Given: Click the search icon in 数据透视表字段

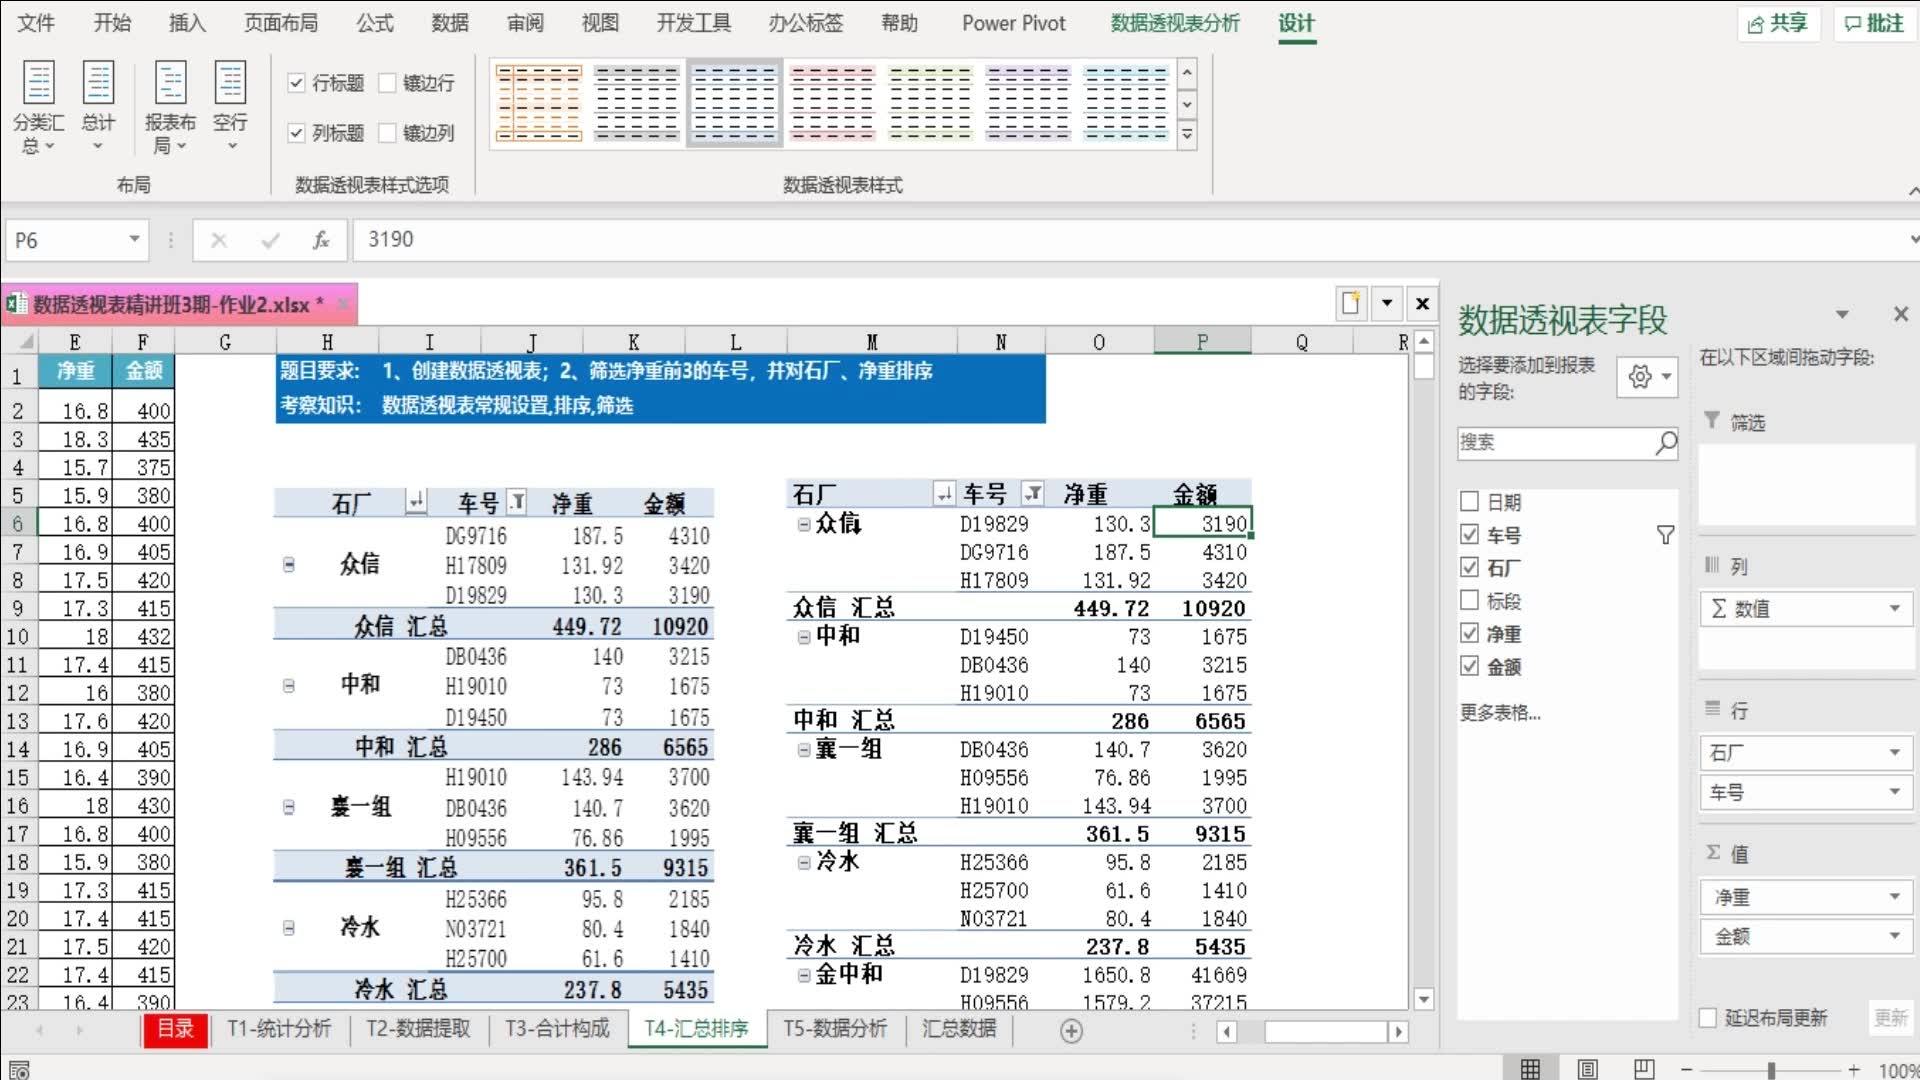Looking at the screenshot, I should (x=1664, y=442).
